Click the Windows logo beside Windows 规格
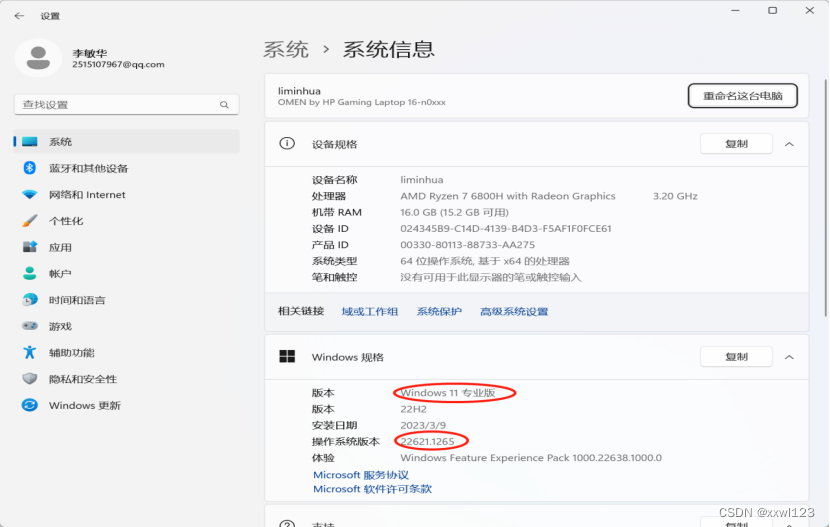This screenshot has height=527, width=830. [287, 356]
